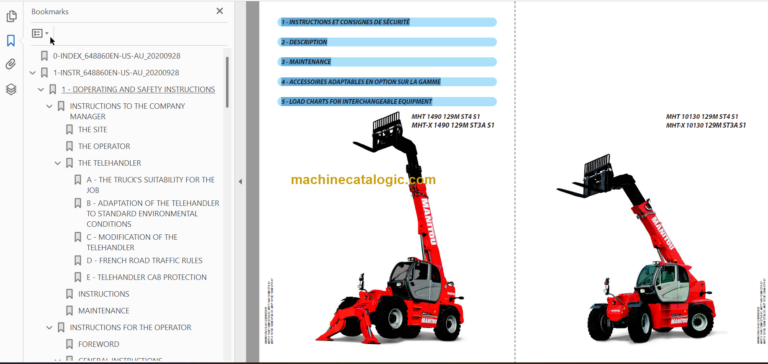768x364 pixels.
Task: Collapse THE TELEHANDLER bookmark node
Action: coord(58,163)
